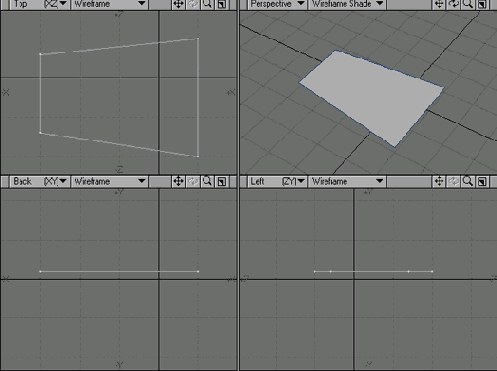Click the pan icon in Top viewport

tap(179, 4)
